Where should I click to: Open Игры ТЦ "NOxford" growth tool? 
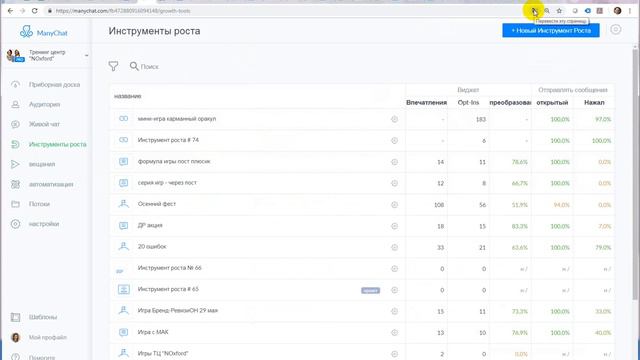(x=163, y=353)
